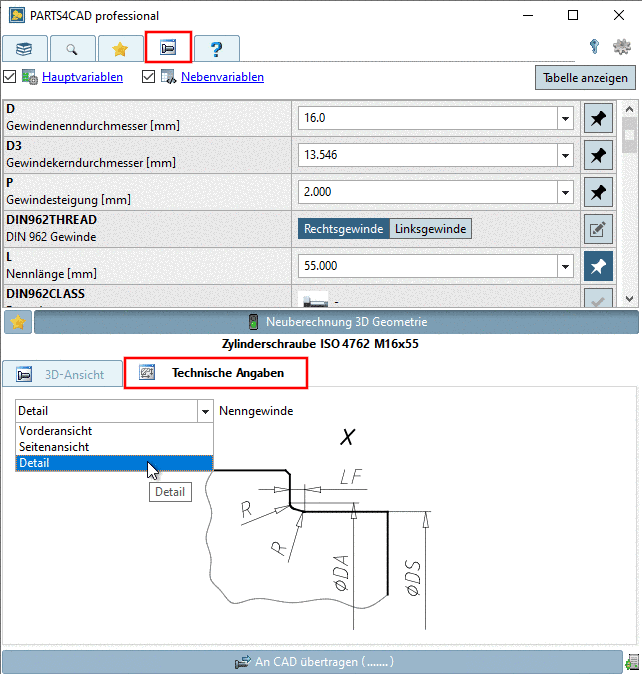Click the 55.000 value field
Image resolution: width=642 pixels, height=674 pixels.
pyautogui.click(x=428, y=266)
